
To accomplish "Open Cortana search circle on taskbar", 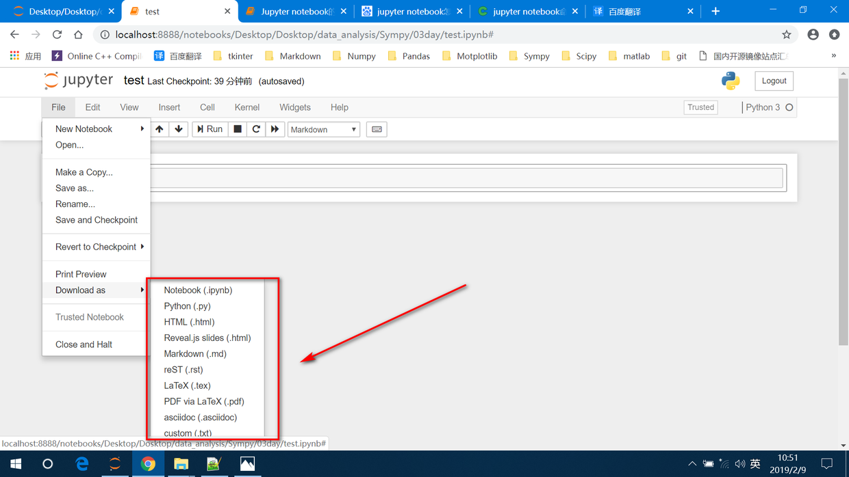I will coord(48,464).
